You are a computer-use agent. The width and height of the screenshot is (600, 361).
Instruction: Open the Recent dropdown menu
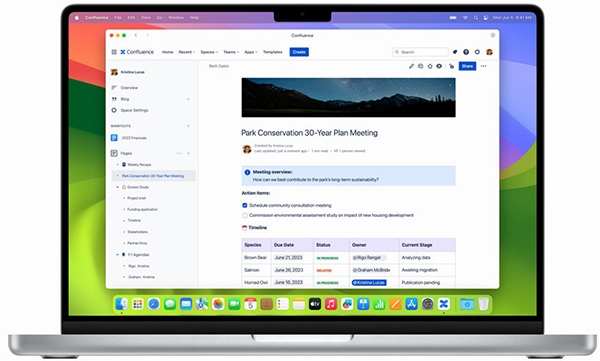tap(187, 52)
